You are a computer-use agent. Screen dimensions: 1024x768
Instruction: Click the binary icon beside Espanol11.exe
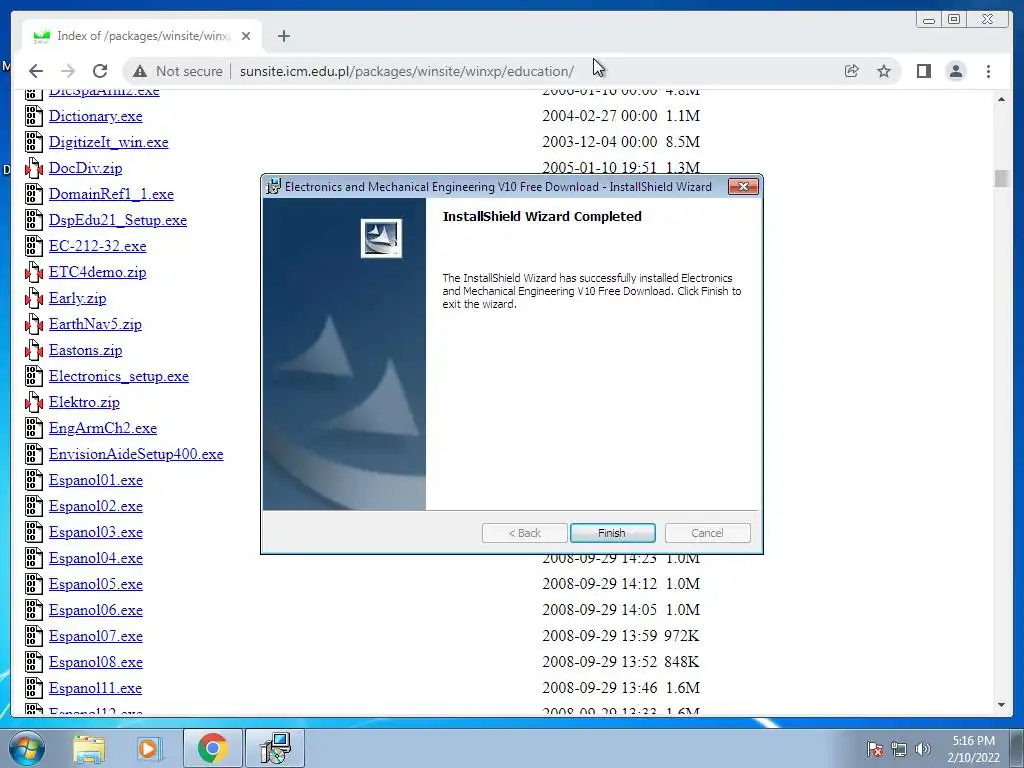click(x=34, y=688)
